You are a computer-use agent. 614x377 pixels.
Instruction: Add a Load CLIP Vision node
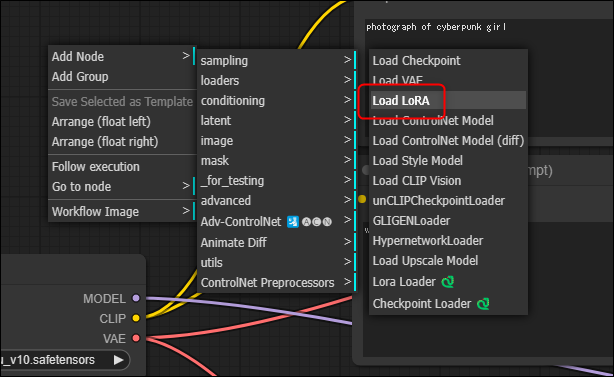[448, 180]
